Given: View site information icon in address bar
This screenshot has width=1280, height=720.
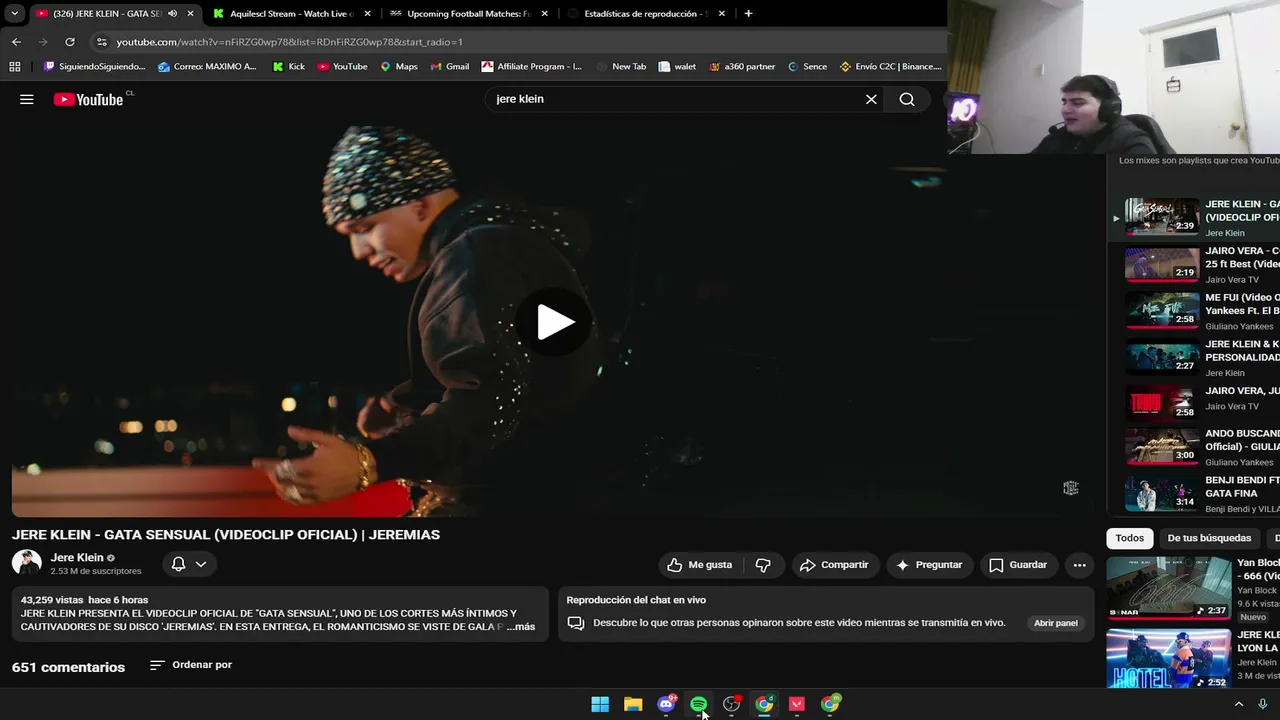Looking at the screenshot, I should coord(101,42).
